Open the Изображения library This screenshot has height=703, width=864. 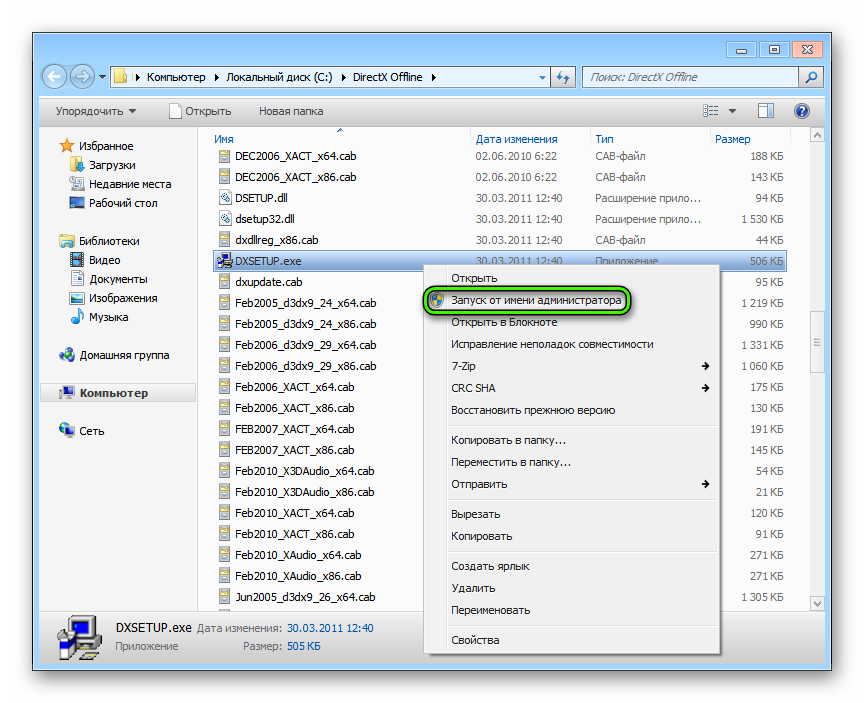114,298
